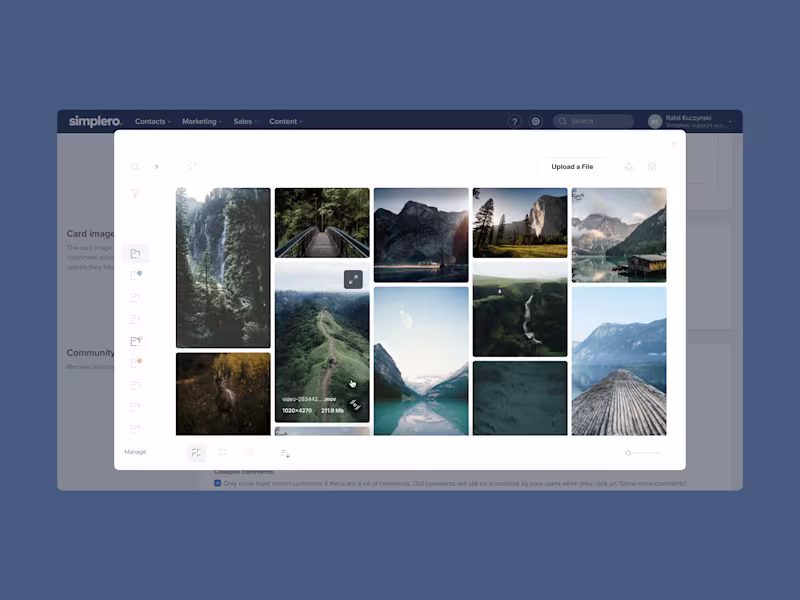Viewport: 800px width, 600px height.
Task: Click the camera capture icon
Action: coord(652,167)
